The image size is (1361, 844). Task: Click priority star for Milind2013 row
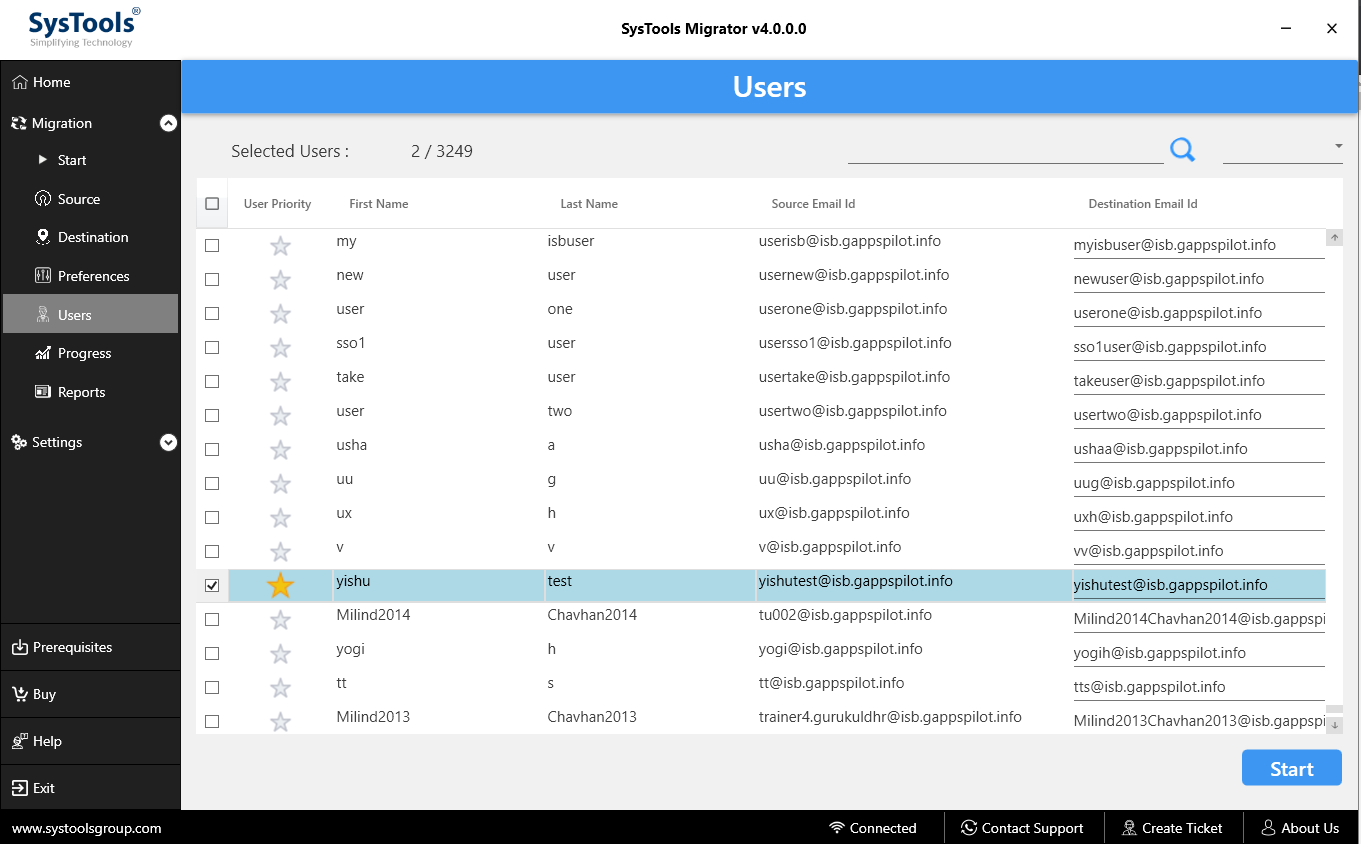coord(281,722)
